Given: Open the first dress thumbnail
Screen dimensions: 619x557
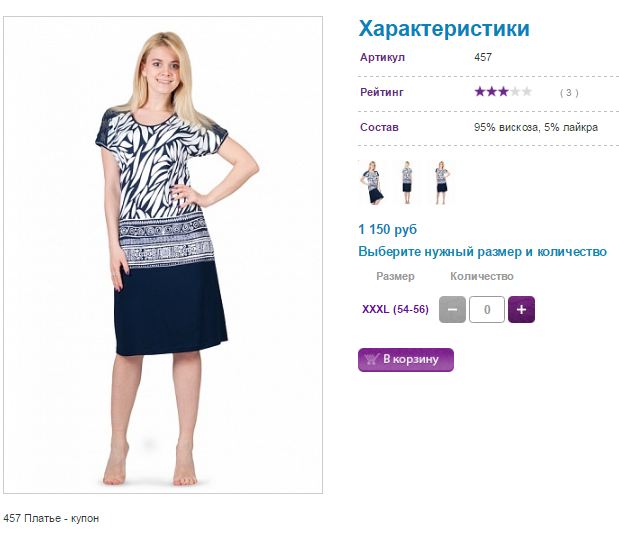Looking at the screenshot, I should click(x=371, y=182).
